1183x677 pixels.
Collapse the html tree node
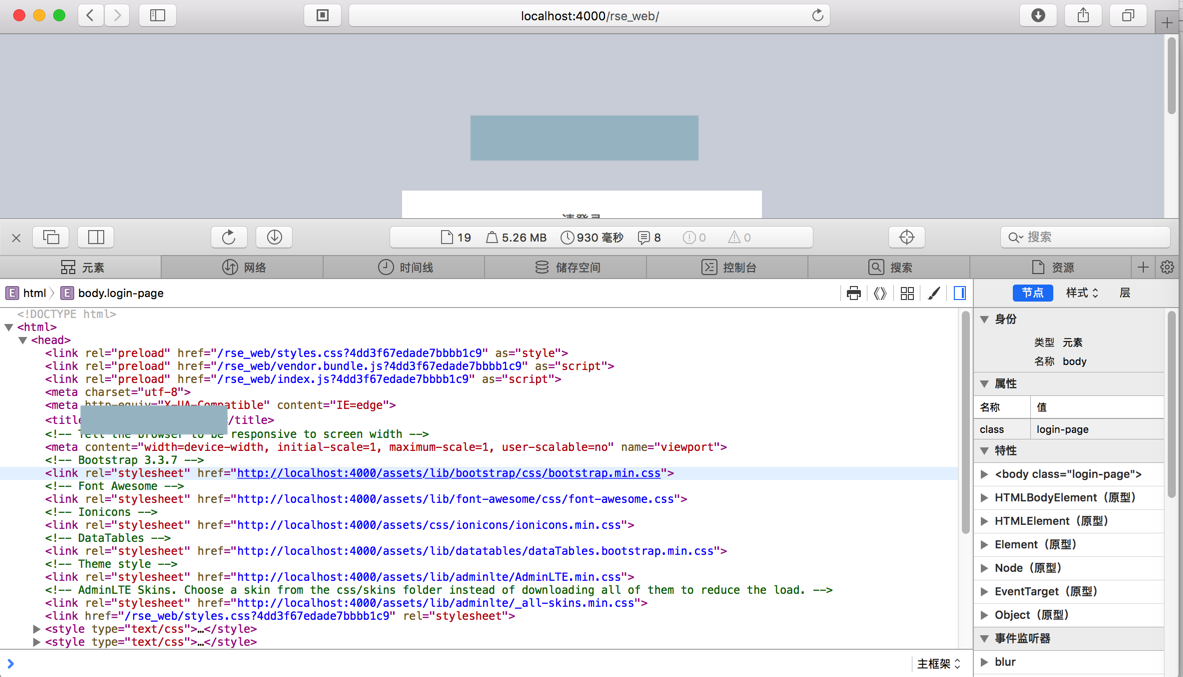pyautogui.click(x=9, y=327)
